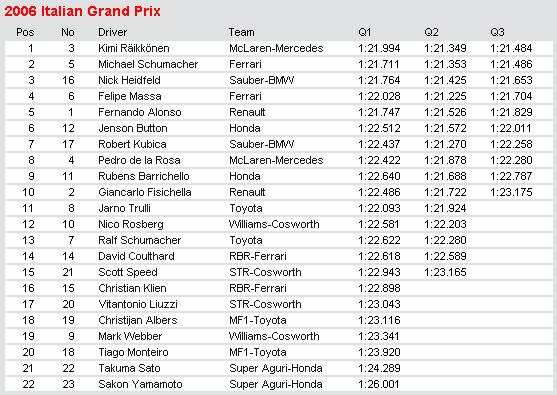The height and width of the screenshot is (395, 557).
Task: Click on Michael Schumacher's name
Action: click(x=148, y=64)
